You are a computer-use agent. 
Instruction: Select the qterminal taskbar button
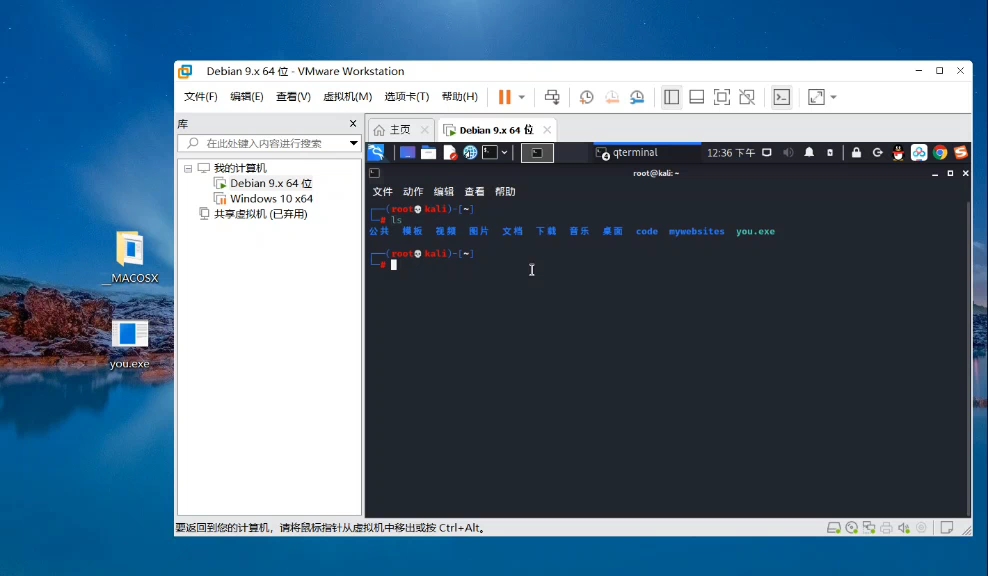pos(647,153)
